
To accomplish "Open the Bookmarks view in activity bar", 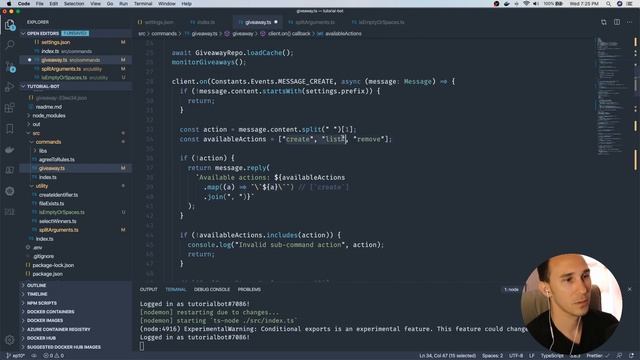I will point(10,129).
